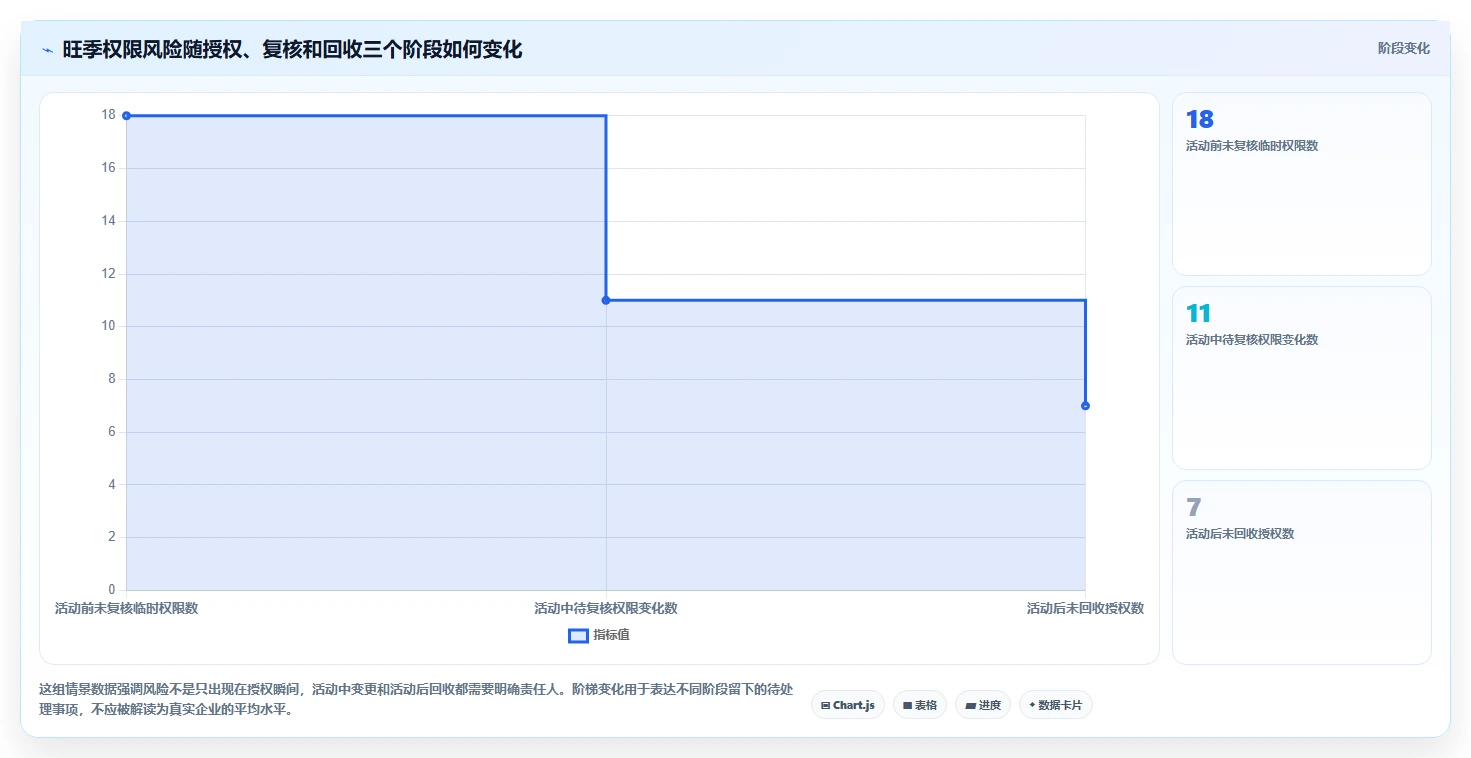Screen dimensions: 1471x758
Task: Click the trend icon beside the page title
Action: [48, 50]
